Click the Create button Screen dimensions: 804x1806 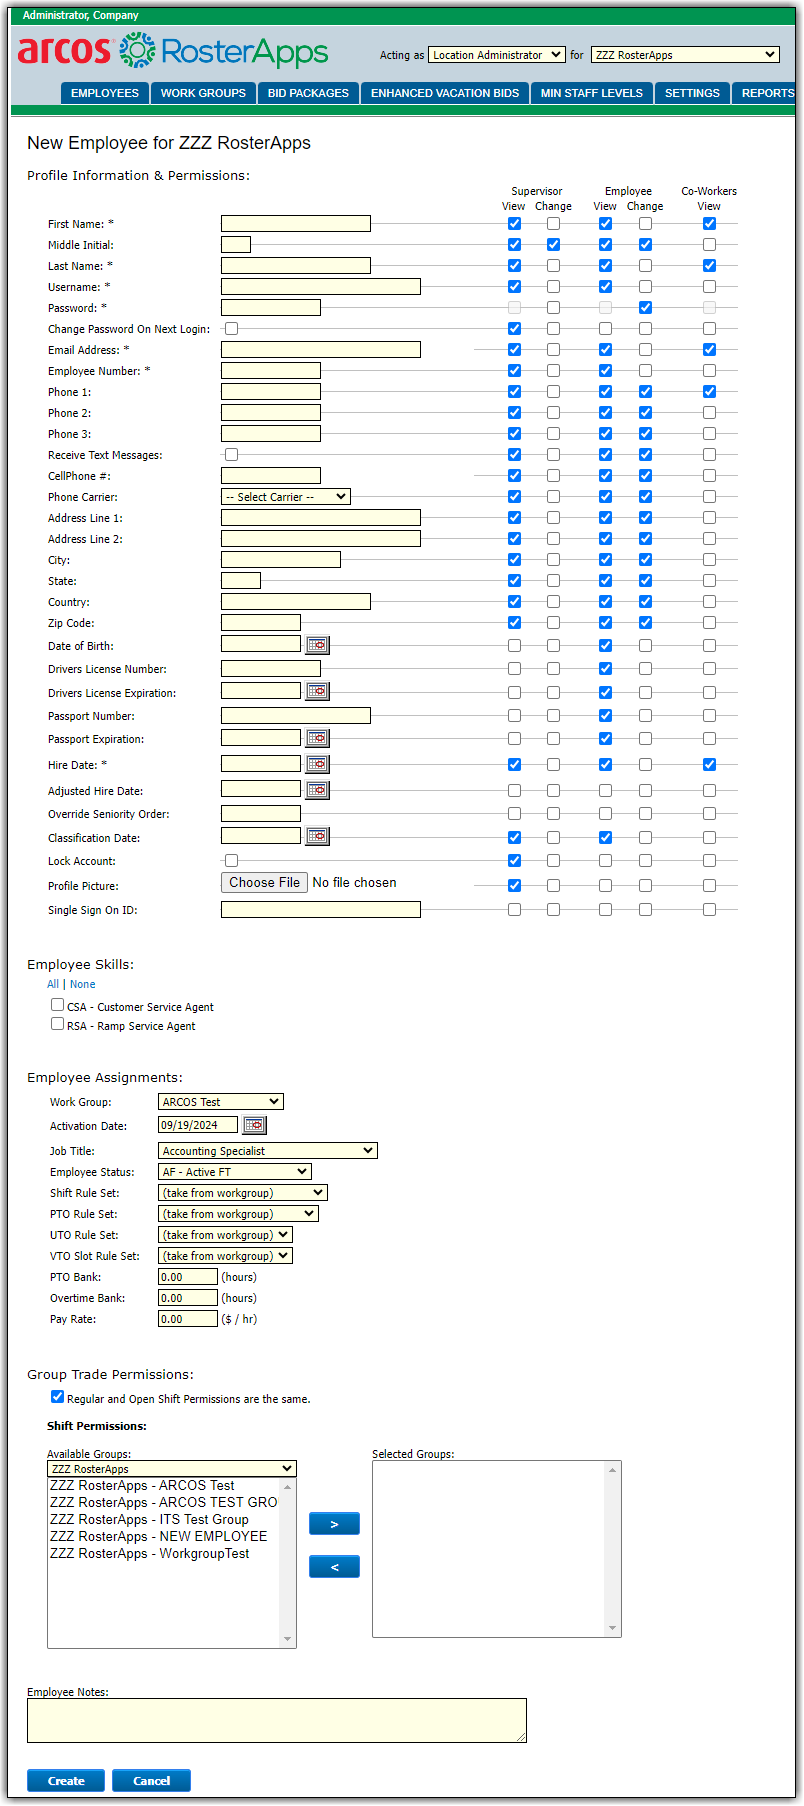tap(66, 1781)
